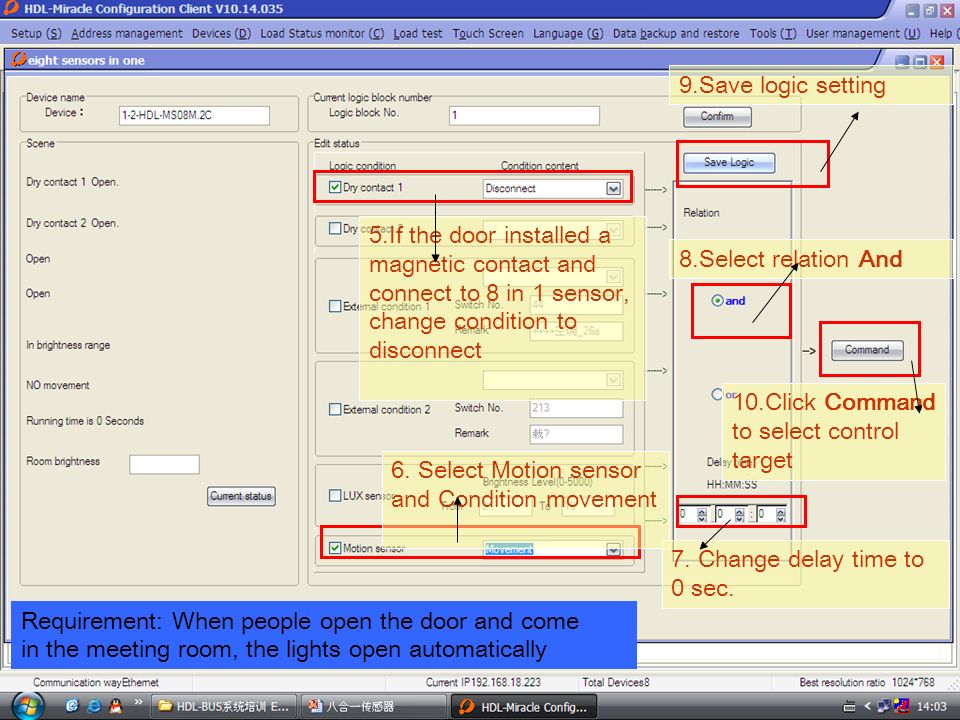The height and width of the screenshot is (720, 960).
Task: Enable the LUX sensor checkbox
Action: point(335,495)
